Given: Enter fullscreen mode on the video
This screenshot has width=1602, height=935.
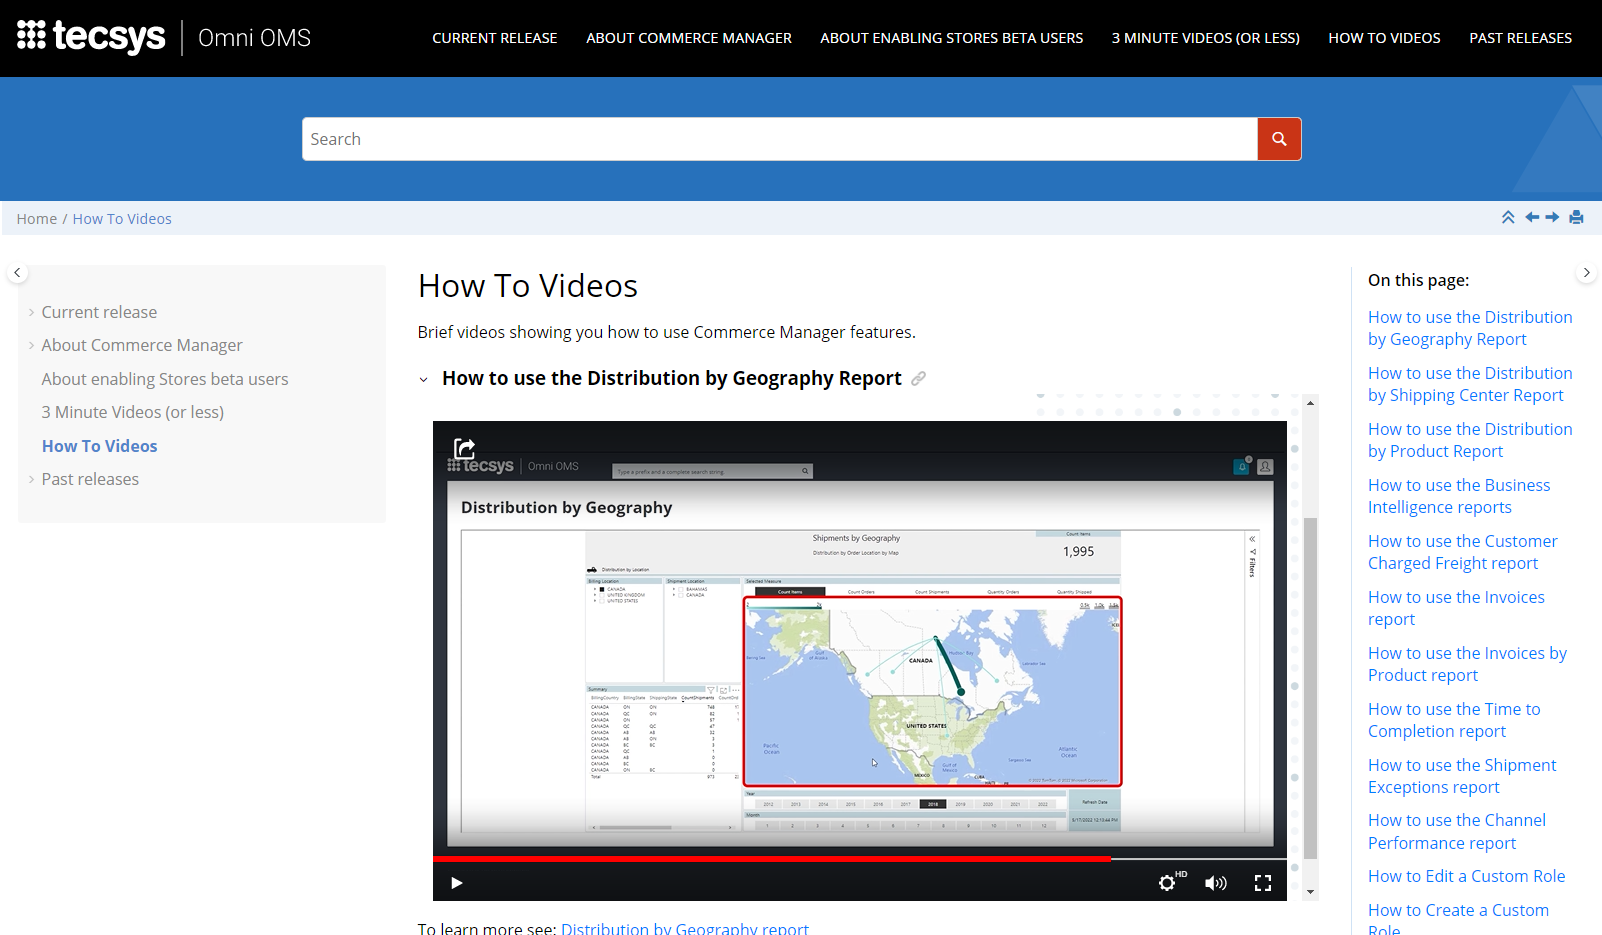Looking at the screenshot, I should click(1262, 882).
